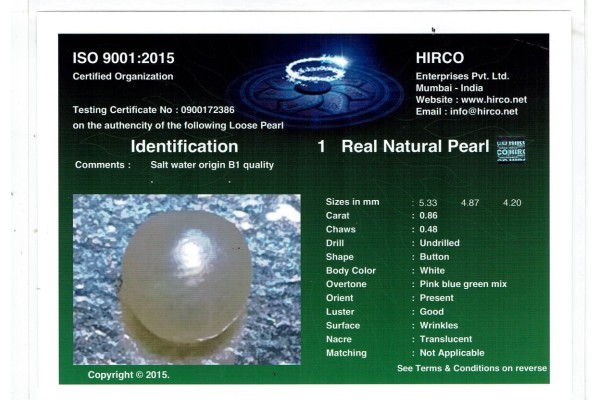Click the 'Undrilled' drill value

440,243
